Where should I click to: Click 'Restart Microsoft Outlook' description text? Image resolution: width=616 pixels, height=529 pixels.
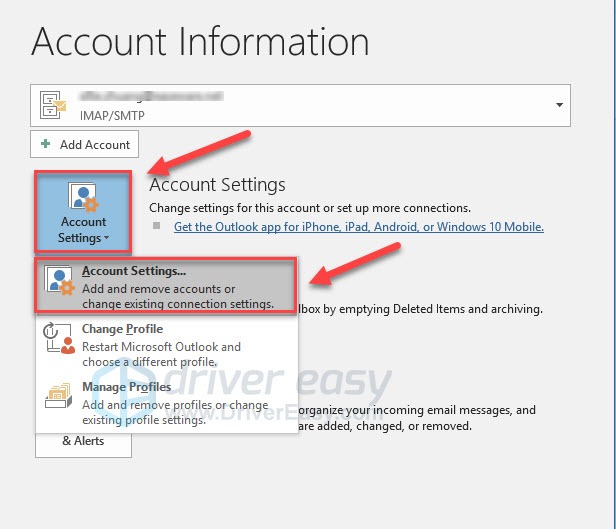(x=161, y=347)
